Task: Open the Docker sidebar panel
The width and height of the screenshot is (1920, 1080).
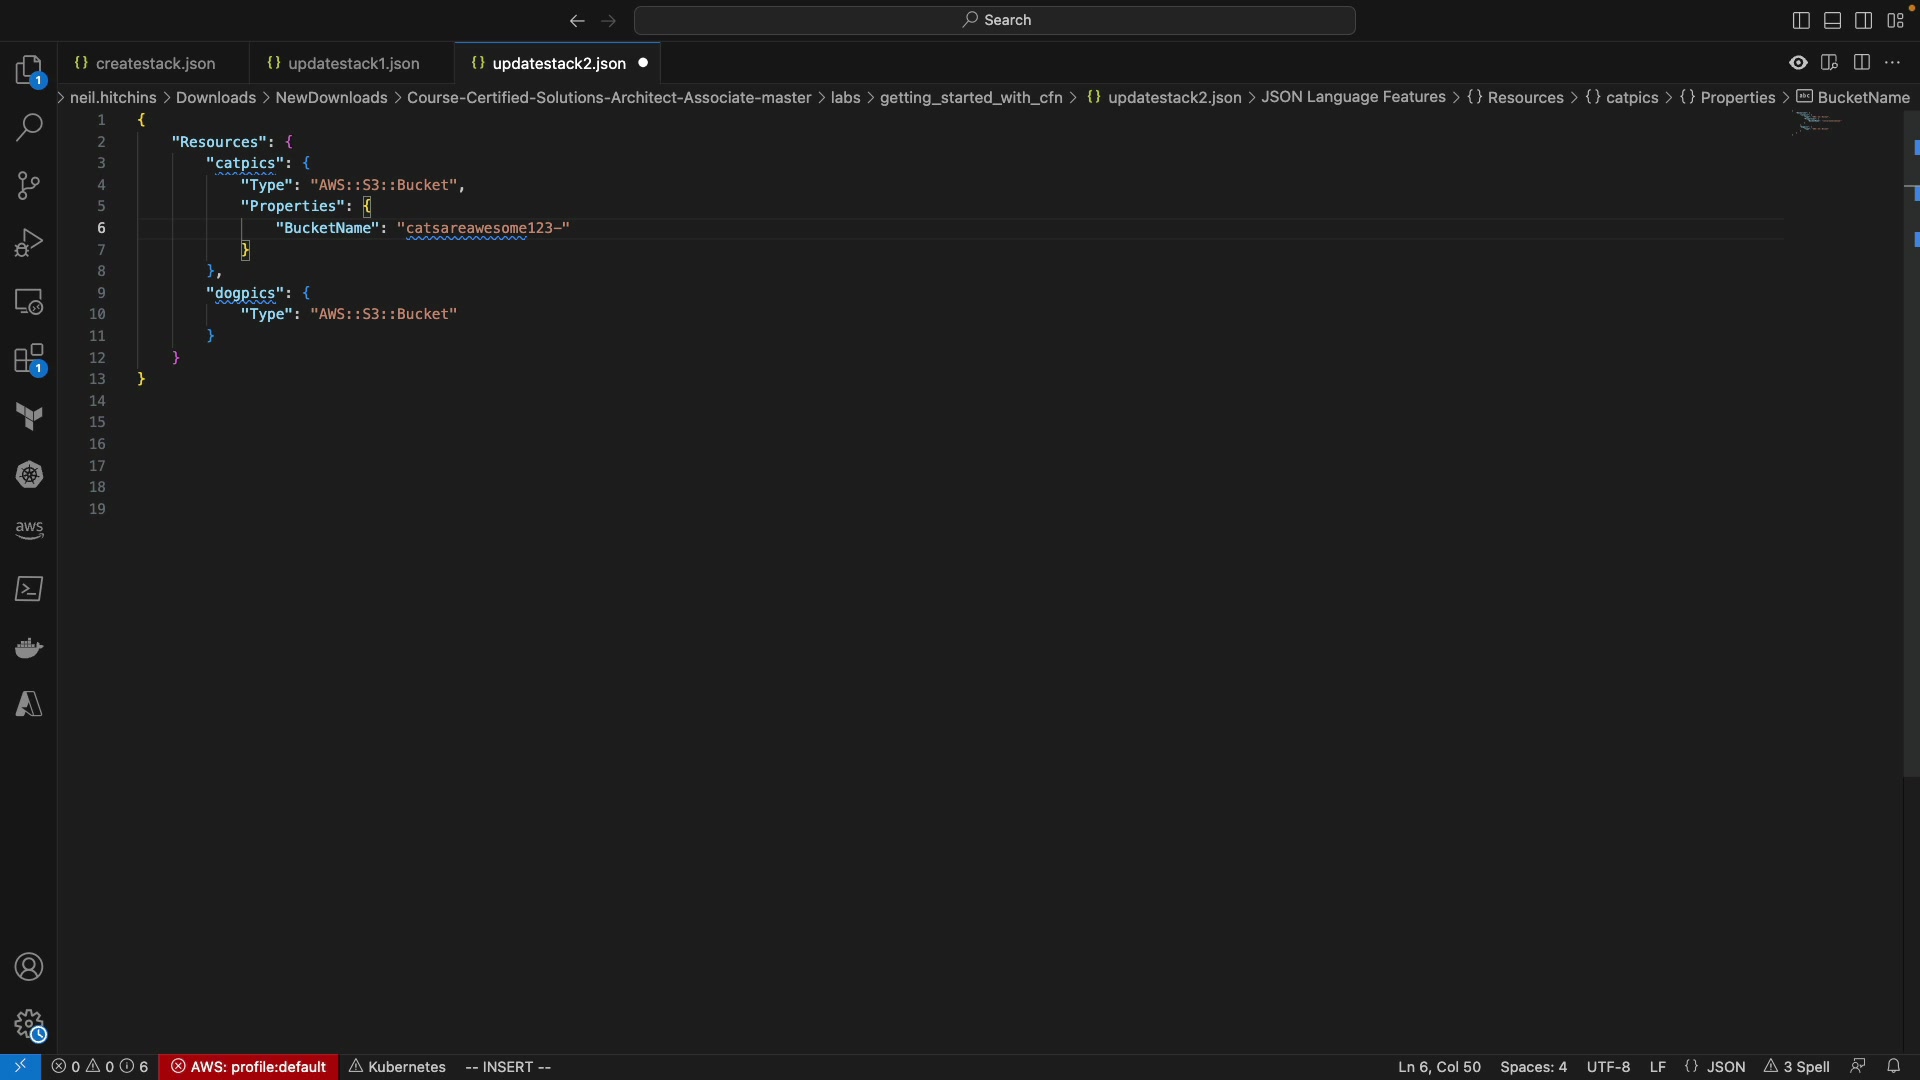Action: click(x=29, y=648)
